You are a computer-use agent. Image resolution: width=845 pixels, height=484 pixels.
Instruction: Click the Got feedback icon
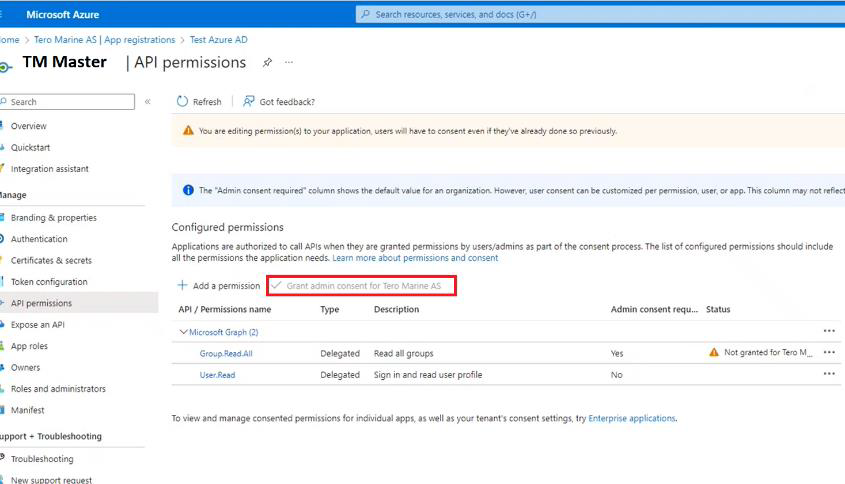pyautogui.click(x=249, y=102)
